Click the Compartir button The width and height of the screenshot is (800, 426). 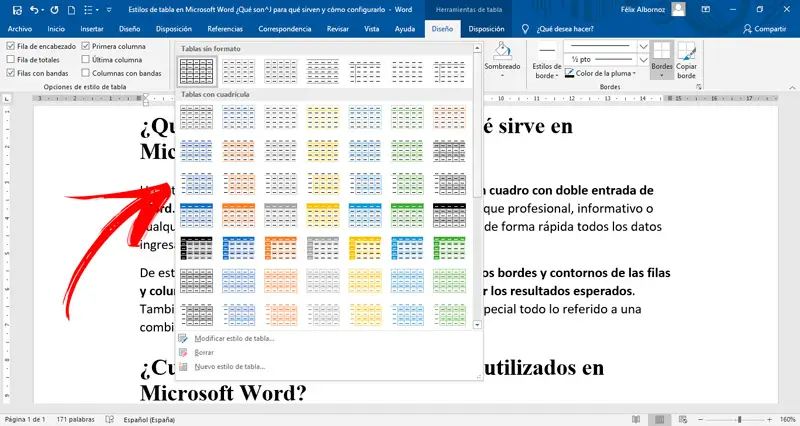(764, 29)
